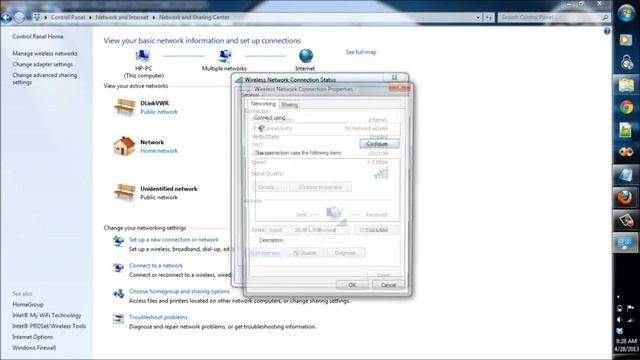Open Help via the blue question-mark icon
Screen dimensions: 640x360
tap(607, 31)
